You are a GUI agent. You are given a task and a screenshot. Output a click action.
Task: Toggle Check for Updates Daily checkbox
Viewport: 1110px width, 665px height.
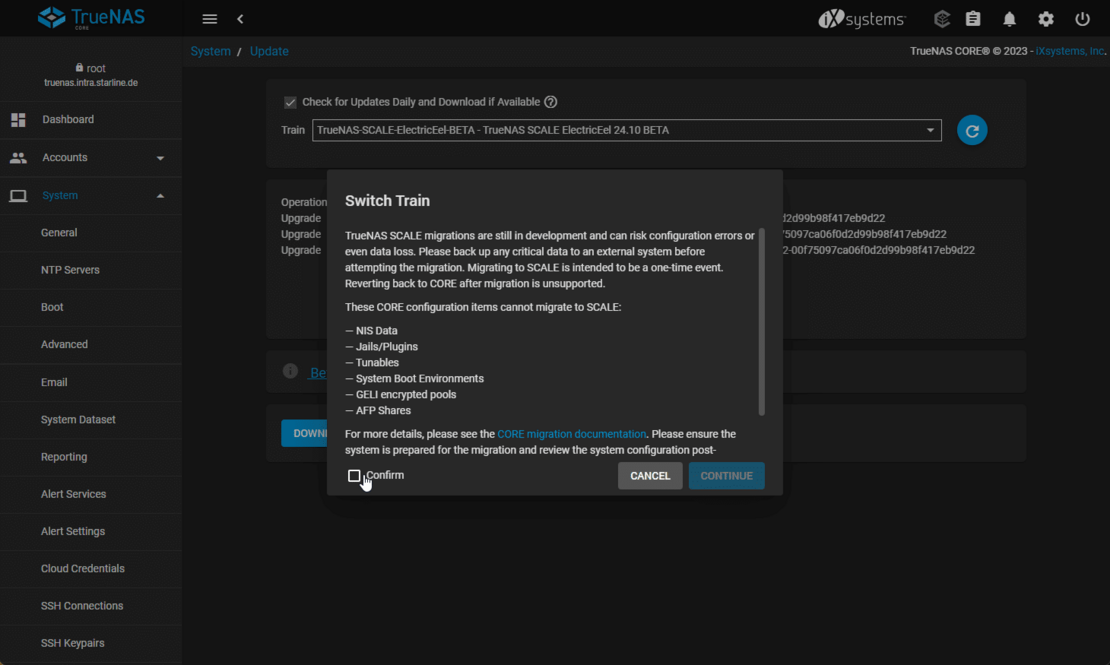(290, 102)
